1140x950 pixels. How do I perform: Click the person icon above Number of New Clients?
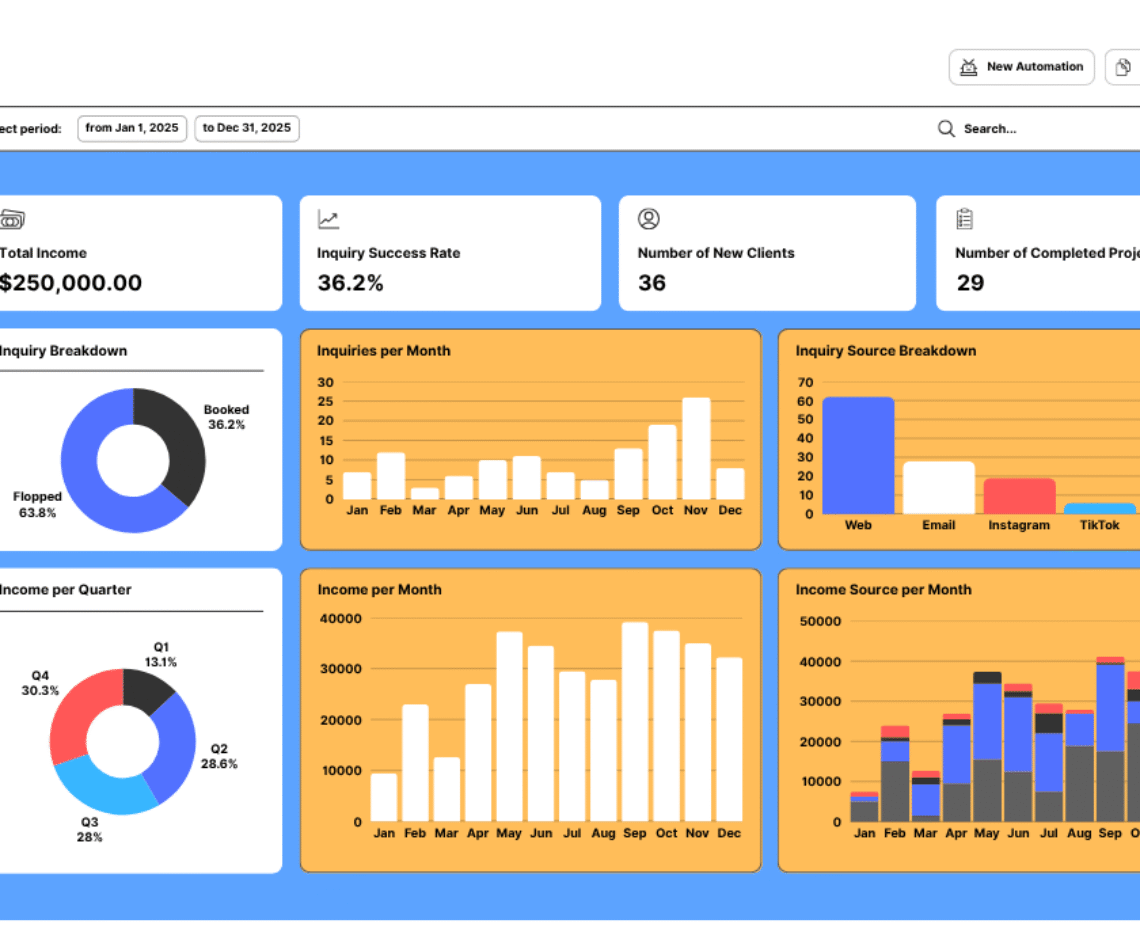649,219
